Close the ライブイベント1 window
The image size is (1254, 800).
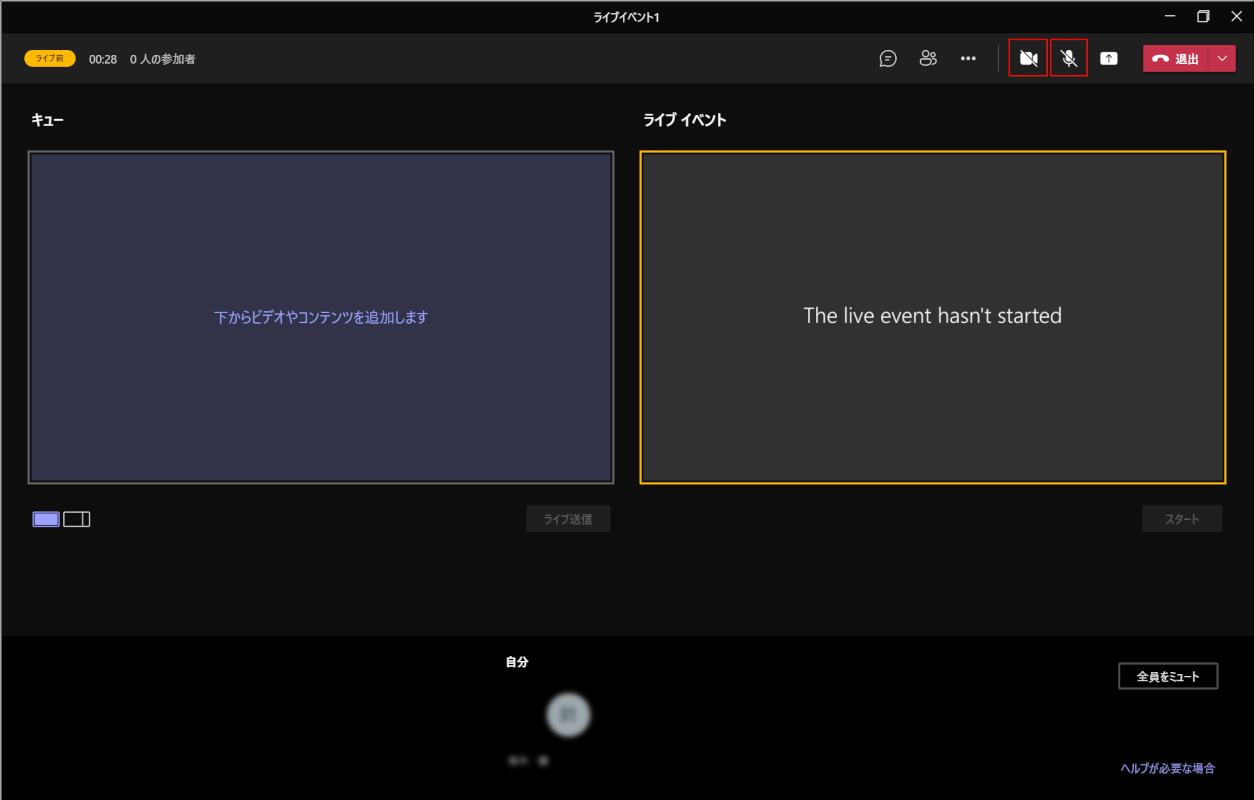pos(1236,16)
